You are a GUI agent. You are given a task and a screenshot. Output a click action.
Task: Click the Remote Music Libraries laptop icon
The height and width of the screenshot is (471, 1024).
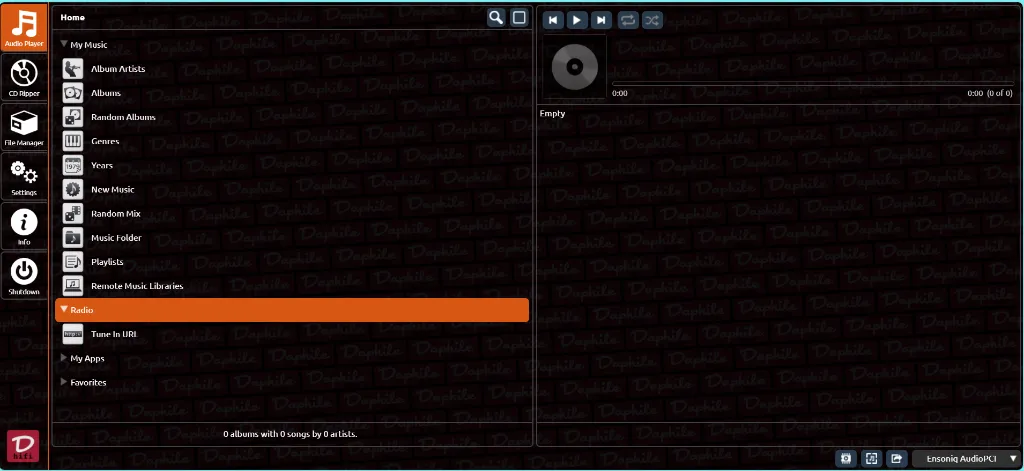coord(72,286)
